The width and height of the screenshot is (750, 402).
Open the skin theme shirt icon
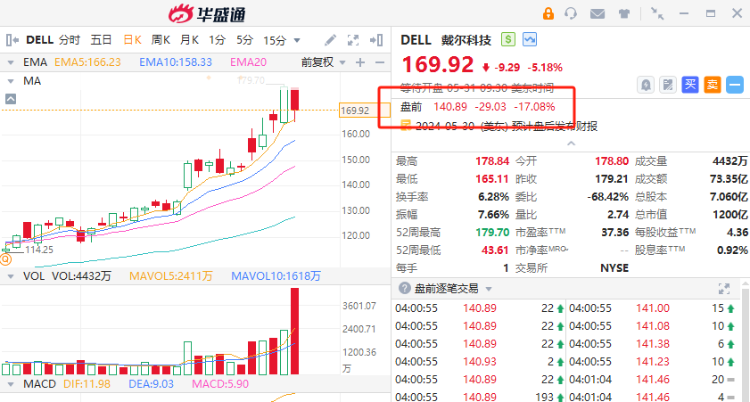tap(624, 13)
